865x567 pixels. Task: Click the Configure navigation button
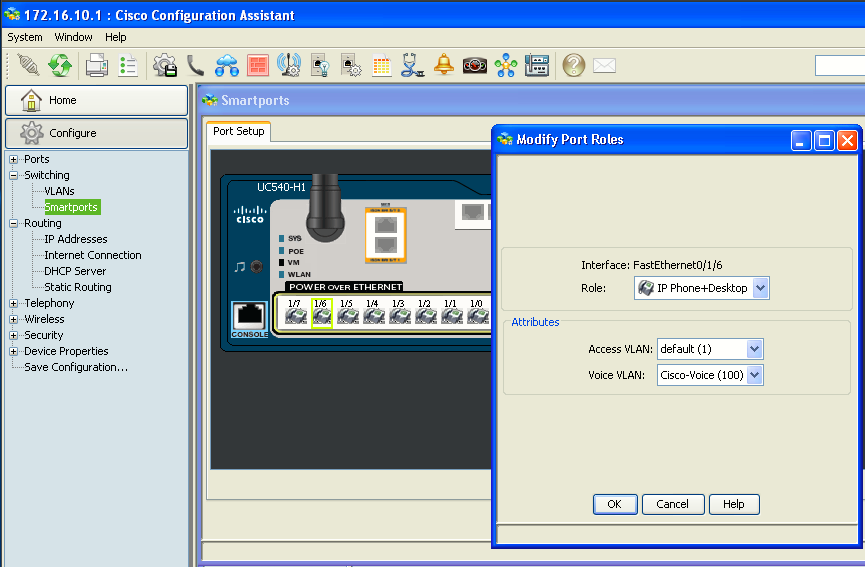tap(97, 133)
